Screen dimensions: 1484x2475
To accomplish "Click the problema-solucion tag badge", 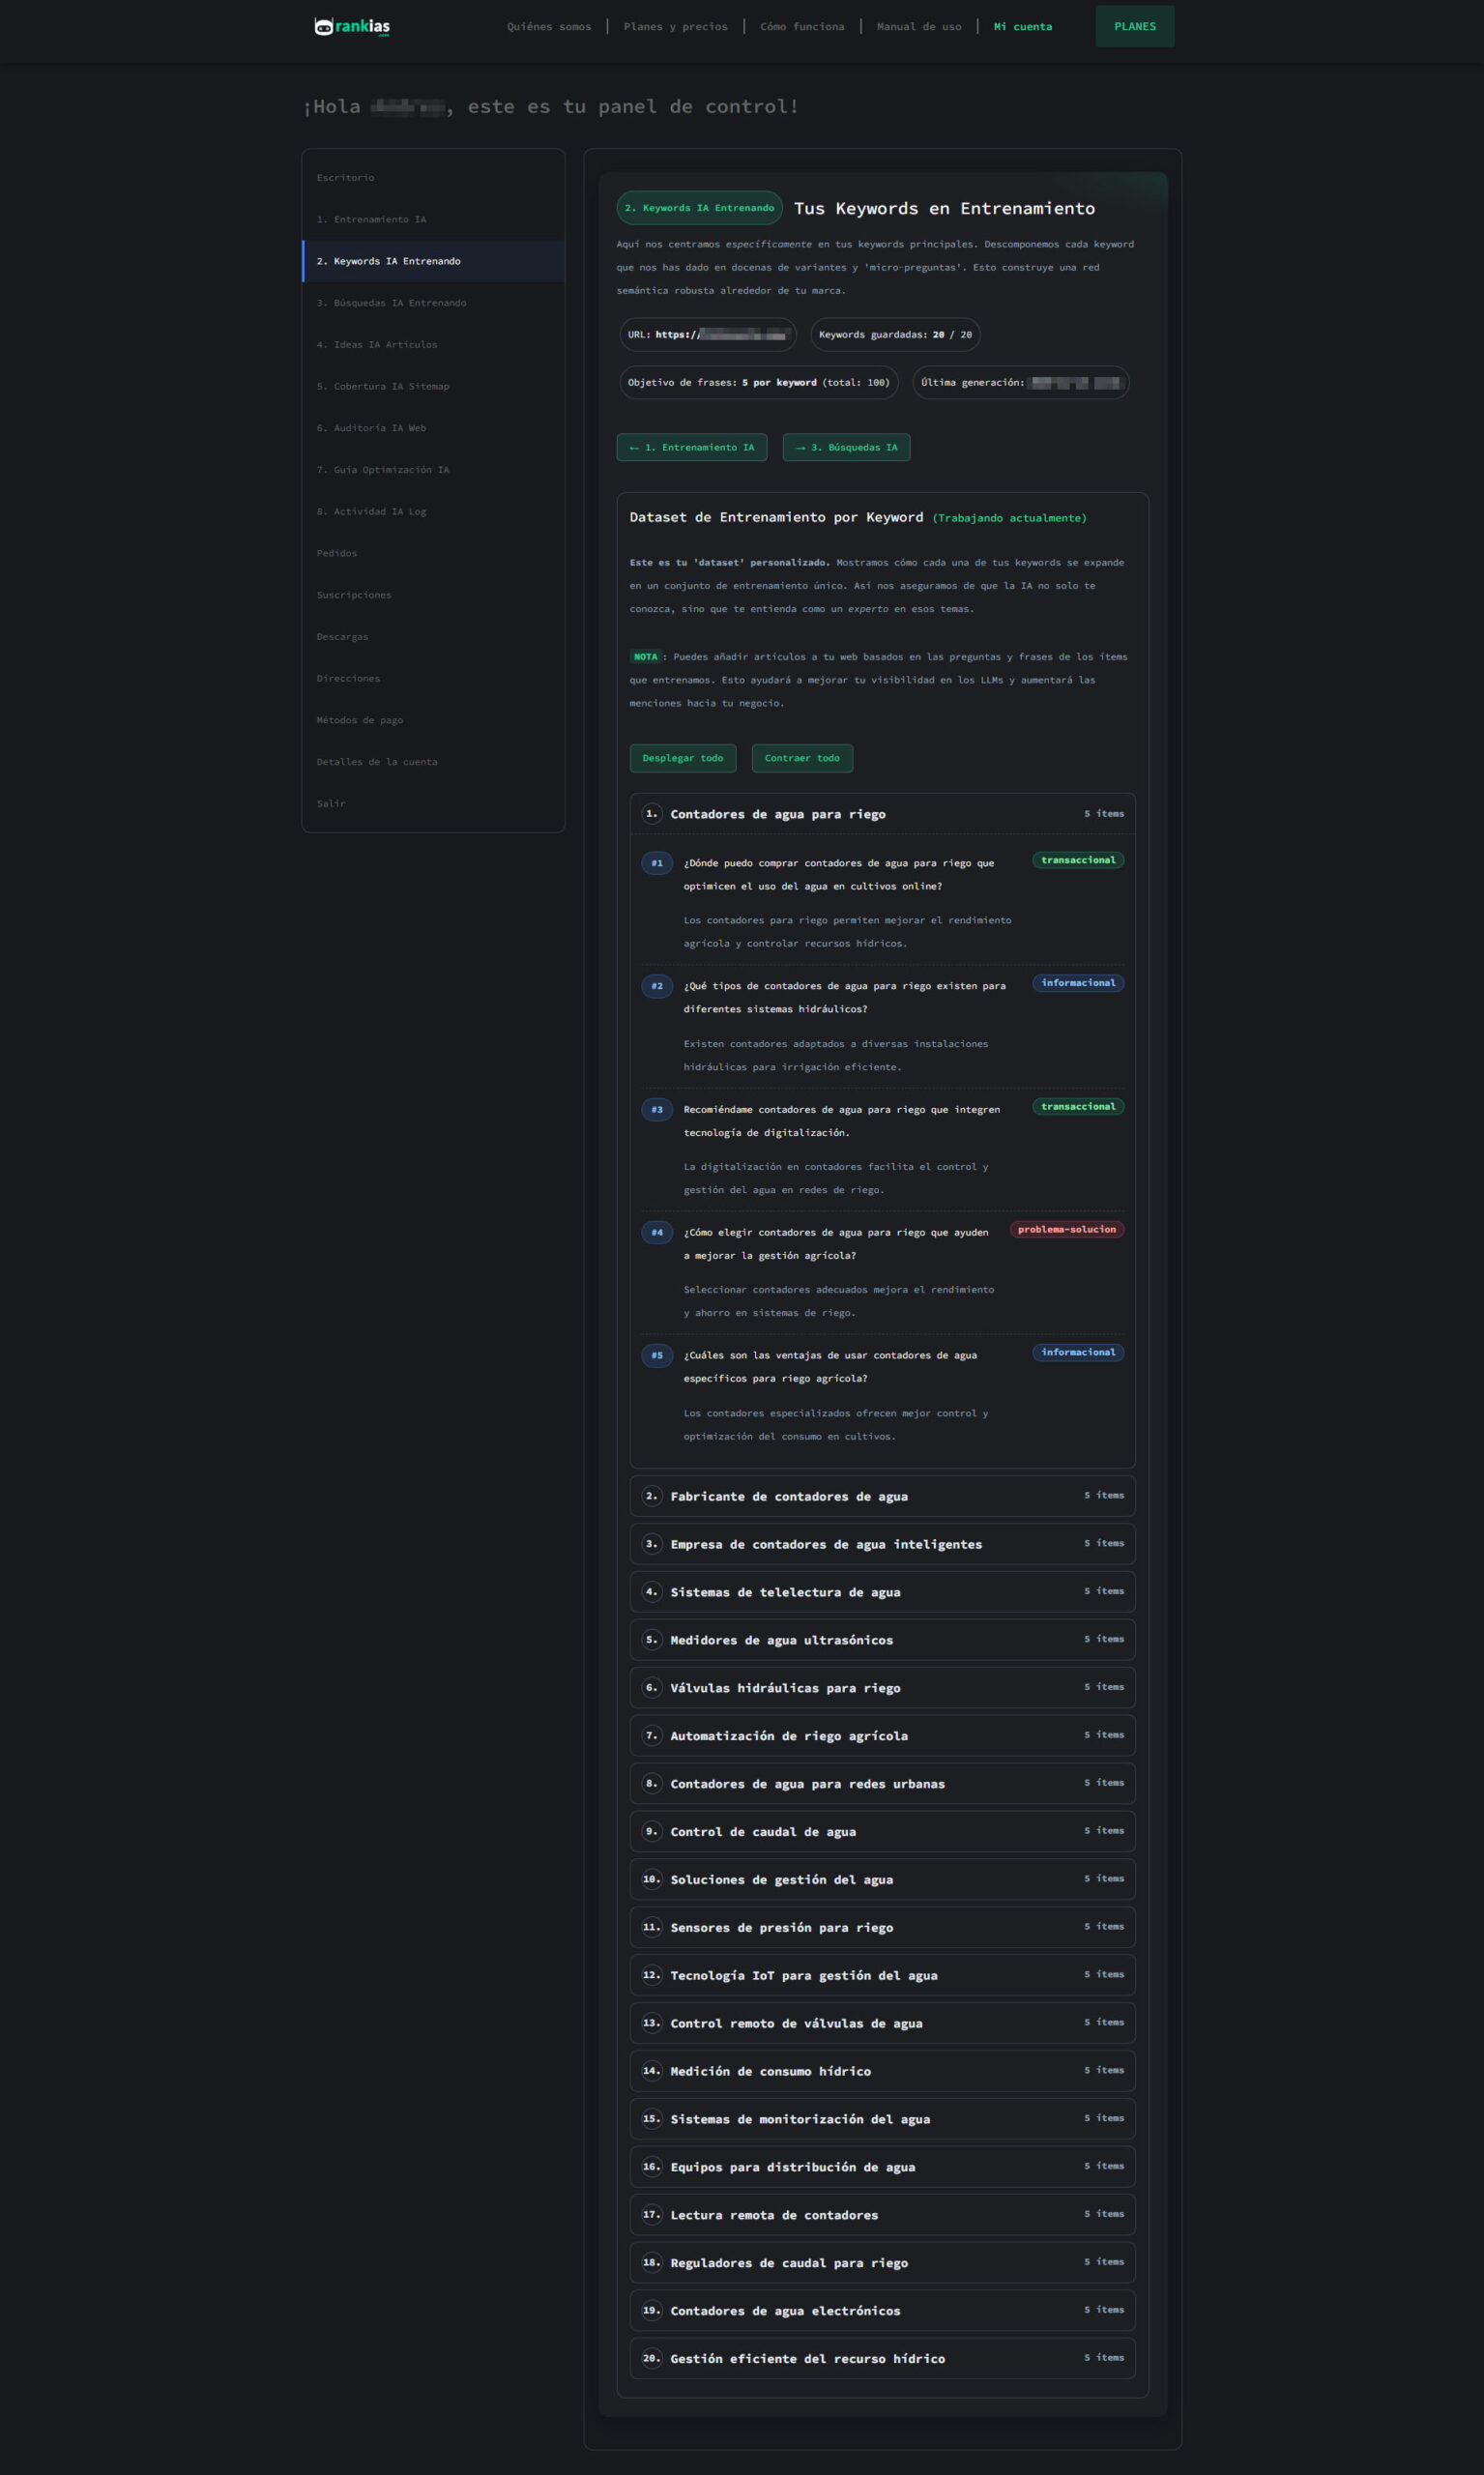I will click(1066, 1229).
